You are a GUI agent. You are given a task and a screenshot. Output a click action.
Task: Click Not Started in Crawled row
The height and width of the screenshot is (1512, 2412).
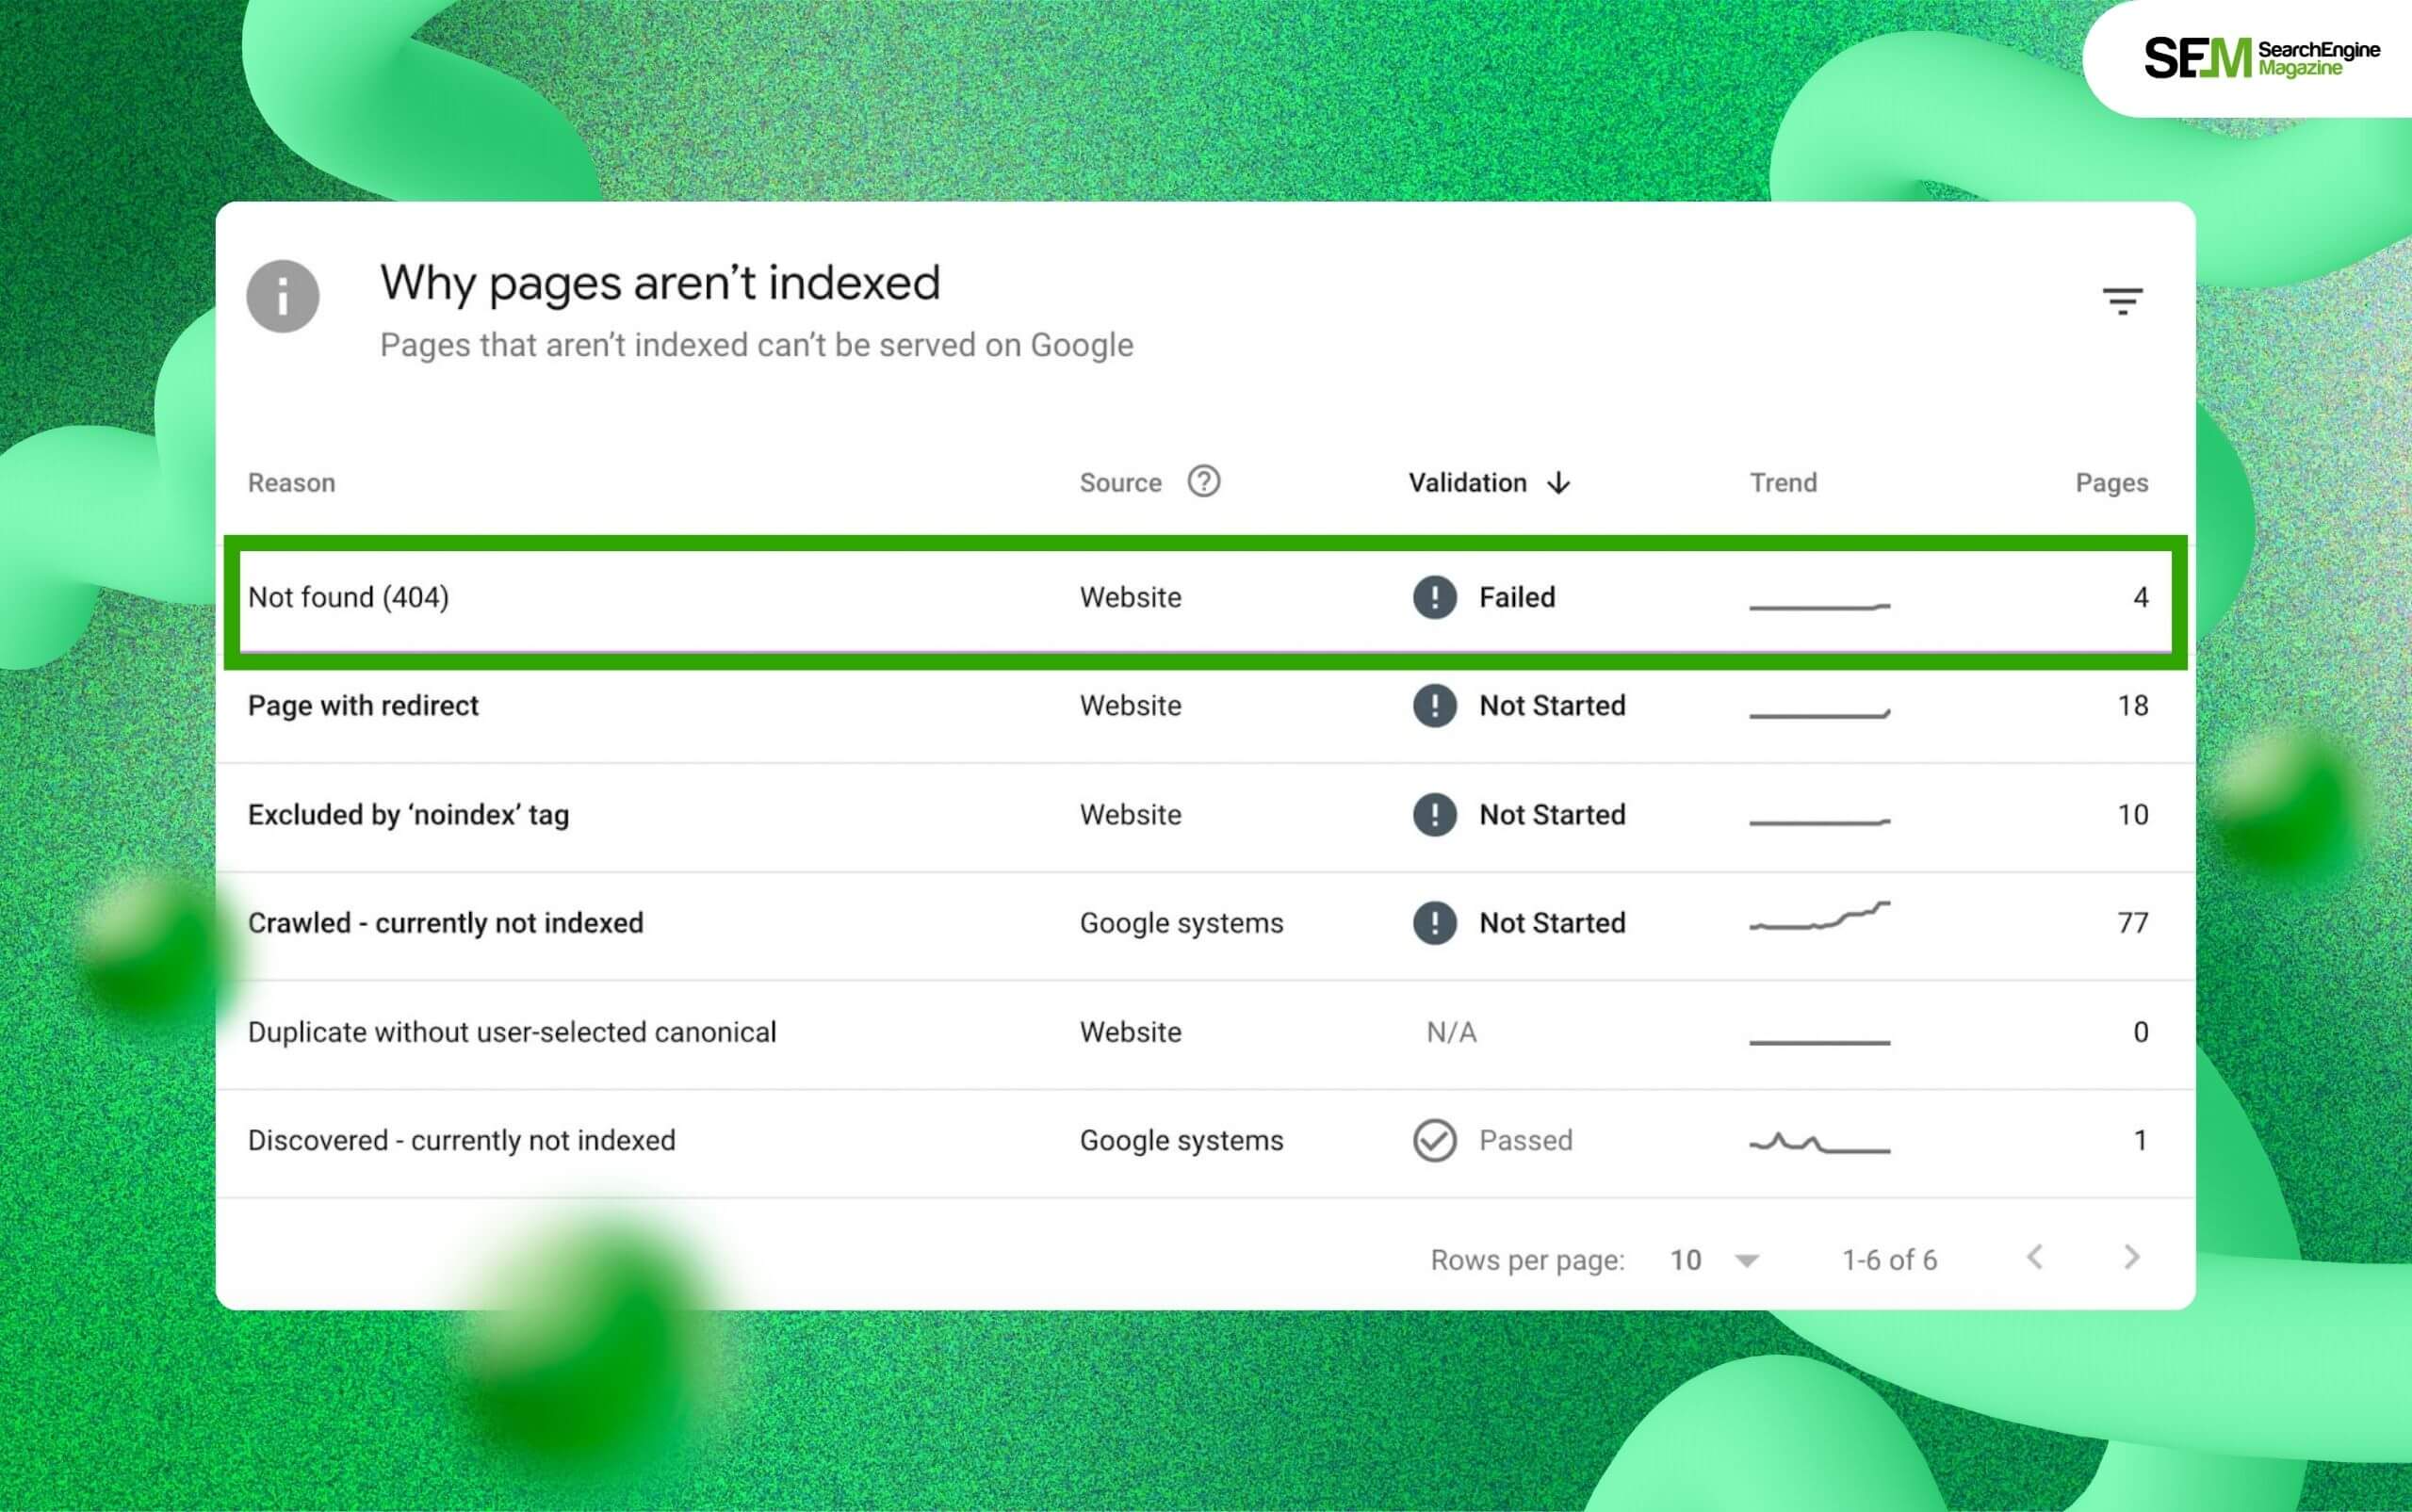point(1552,922)
